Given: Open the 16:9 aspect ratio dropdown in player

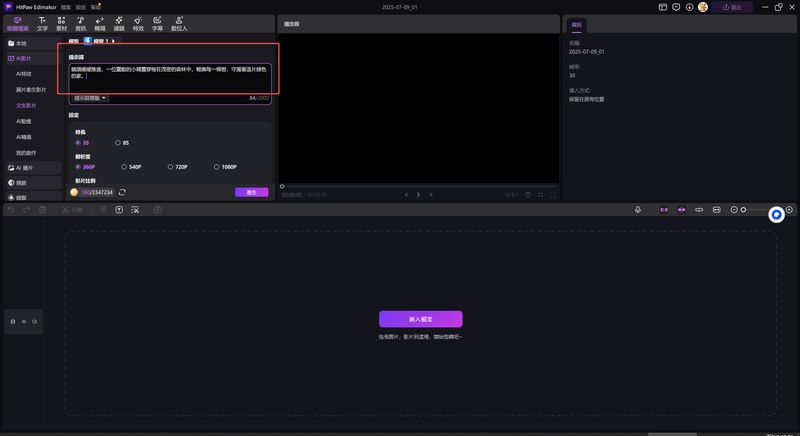Looking at the screenshot, I should (511, 195).
